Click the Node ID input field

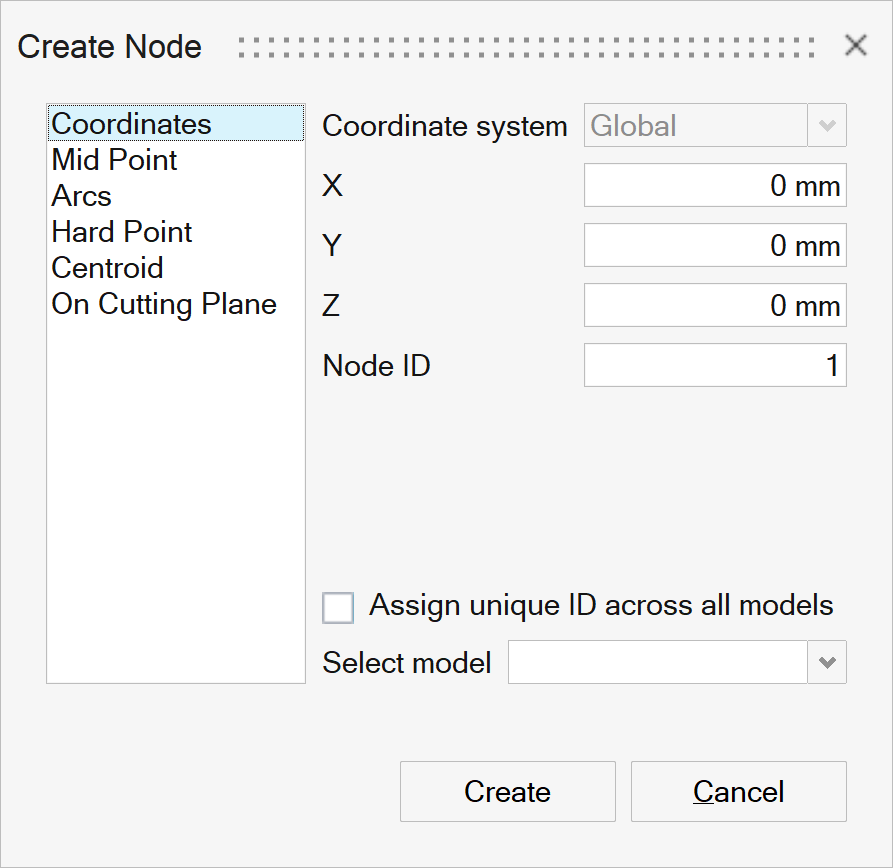coord(714,366)
